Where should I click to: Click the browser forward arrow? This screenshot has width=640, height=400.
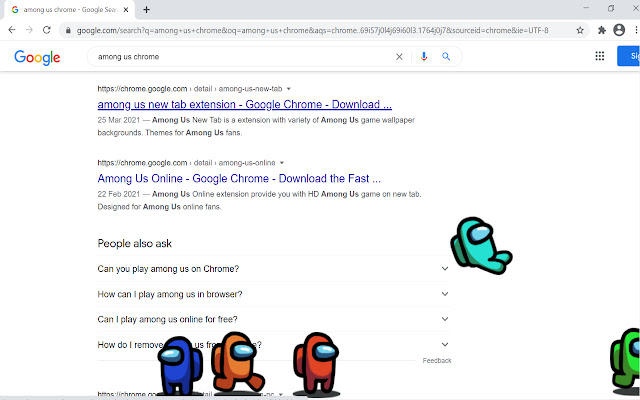point(29,30)
